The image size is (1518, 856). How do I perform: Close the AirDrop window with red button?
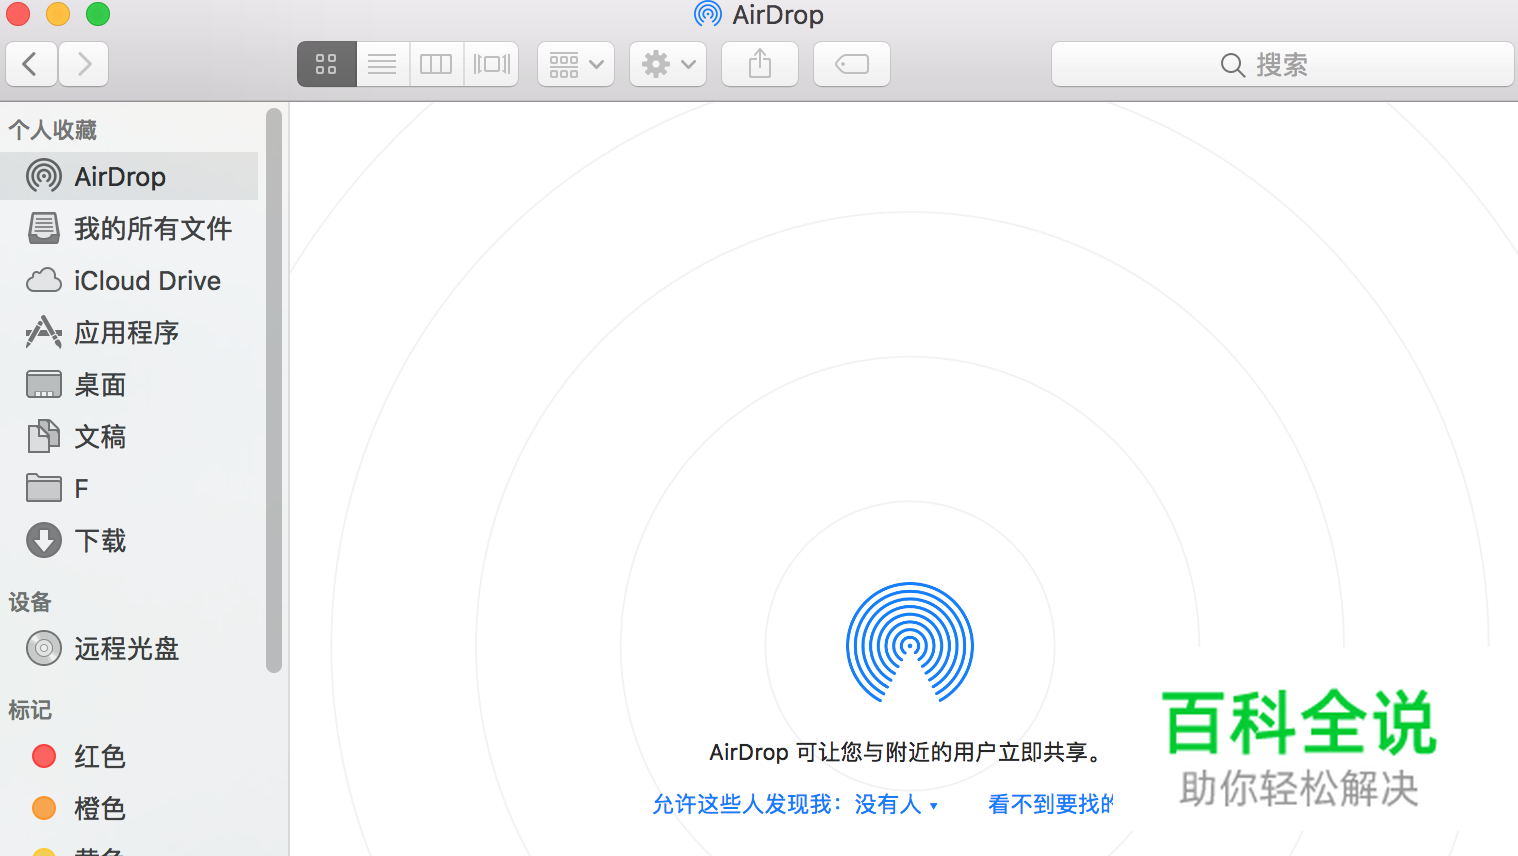(18, 14)
